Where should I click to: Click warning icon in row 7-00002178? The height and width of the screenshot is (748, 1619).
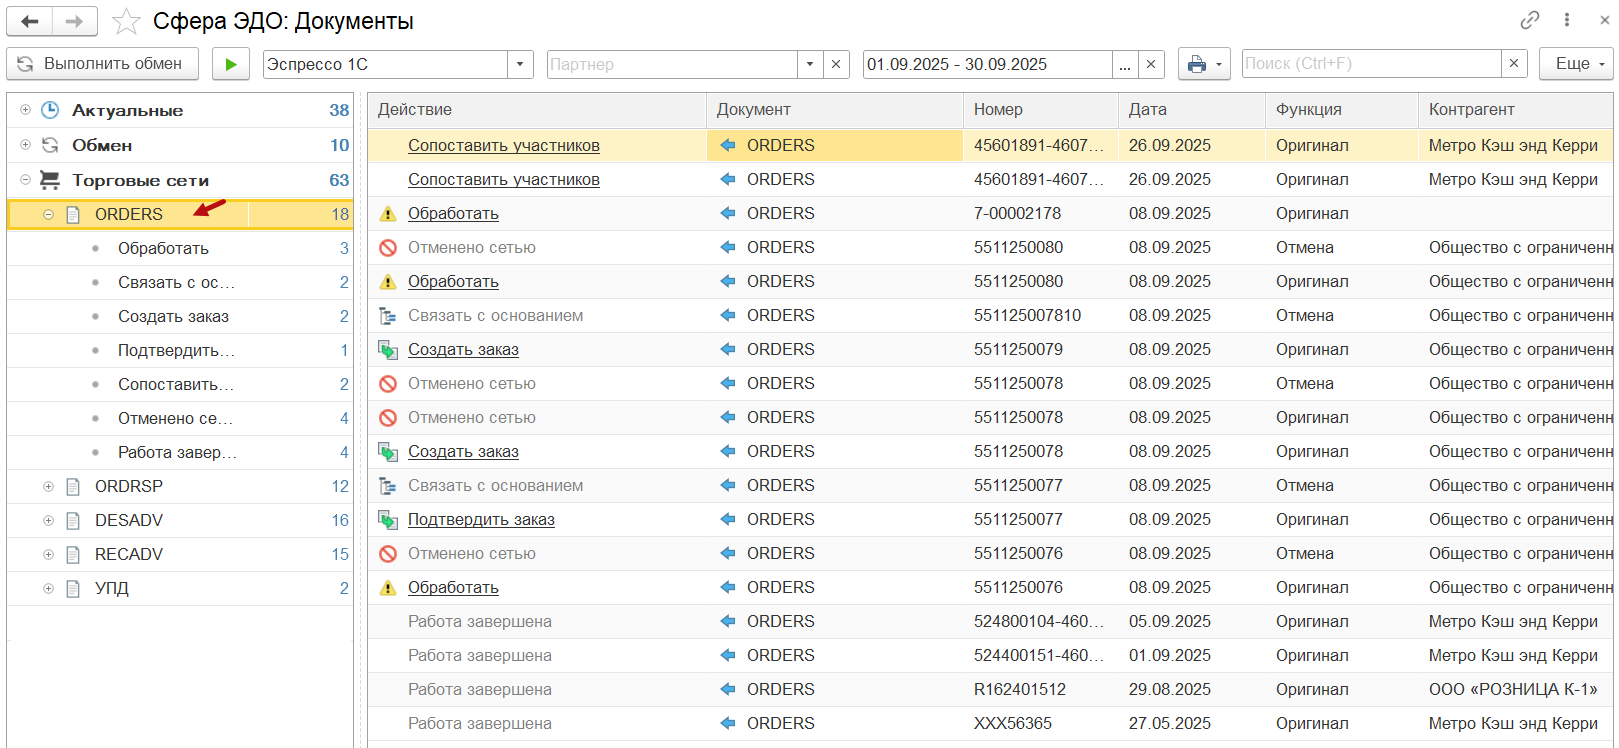[388, 214]
